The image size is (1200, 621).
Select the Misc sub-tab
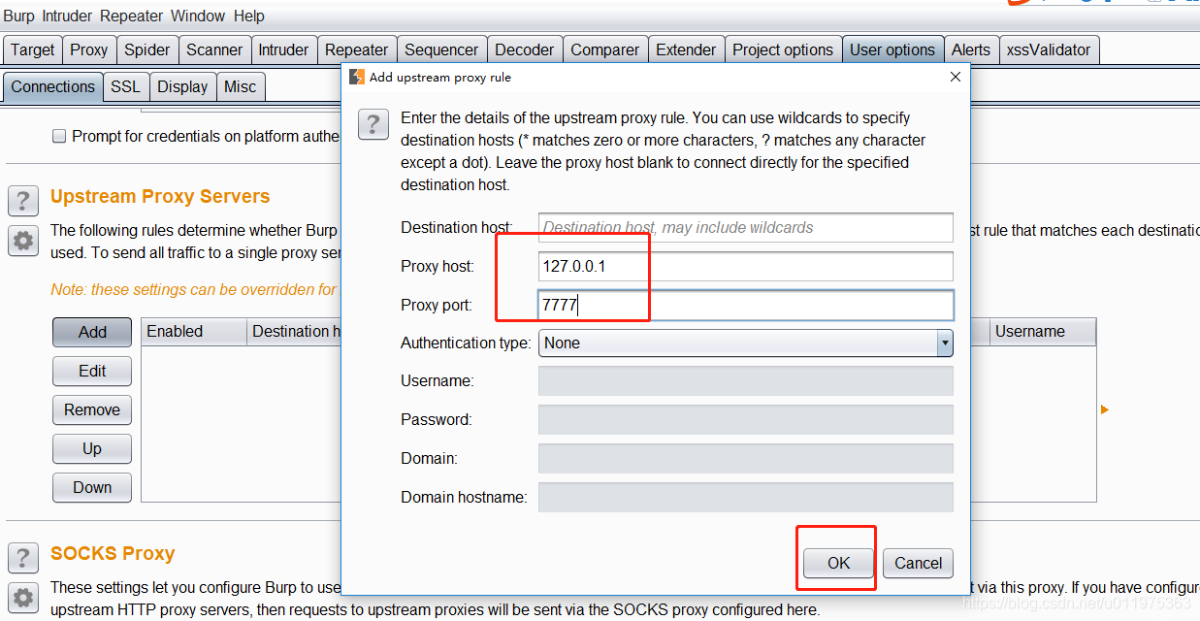240,87
